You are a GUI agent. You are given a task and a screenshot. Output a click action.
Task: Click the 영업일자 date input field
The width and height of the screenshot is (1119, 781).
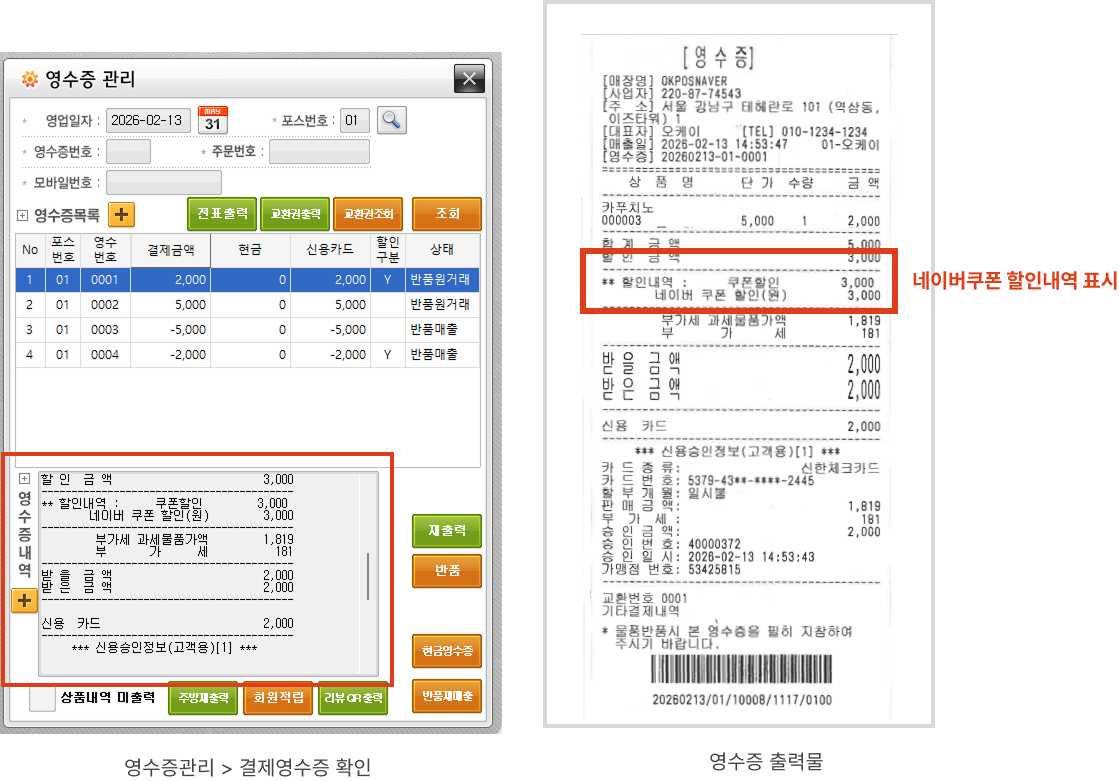tap(148, 120)
